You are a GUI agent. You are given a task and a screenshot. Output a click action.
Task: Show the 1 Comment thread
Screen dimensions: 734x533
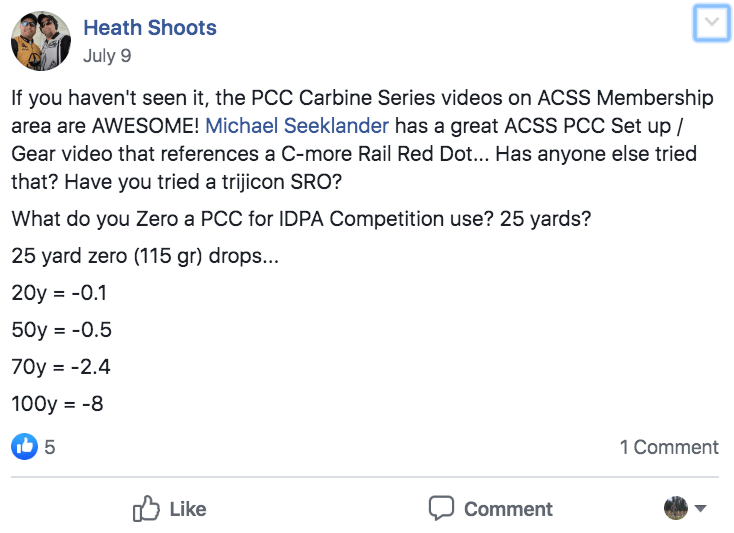669,447
